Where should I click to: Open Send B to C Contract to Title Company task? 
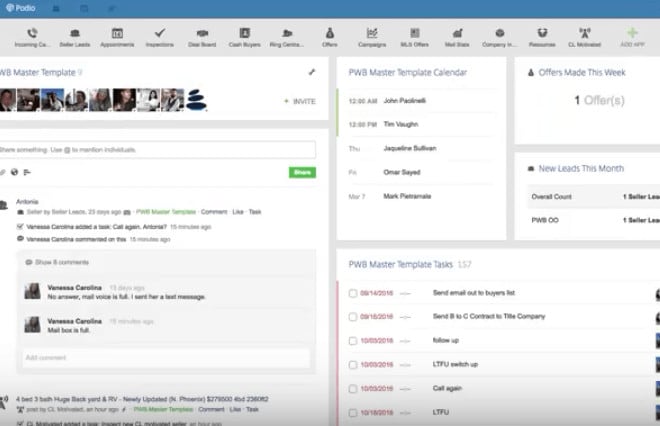click(489, 317)
